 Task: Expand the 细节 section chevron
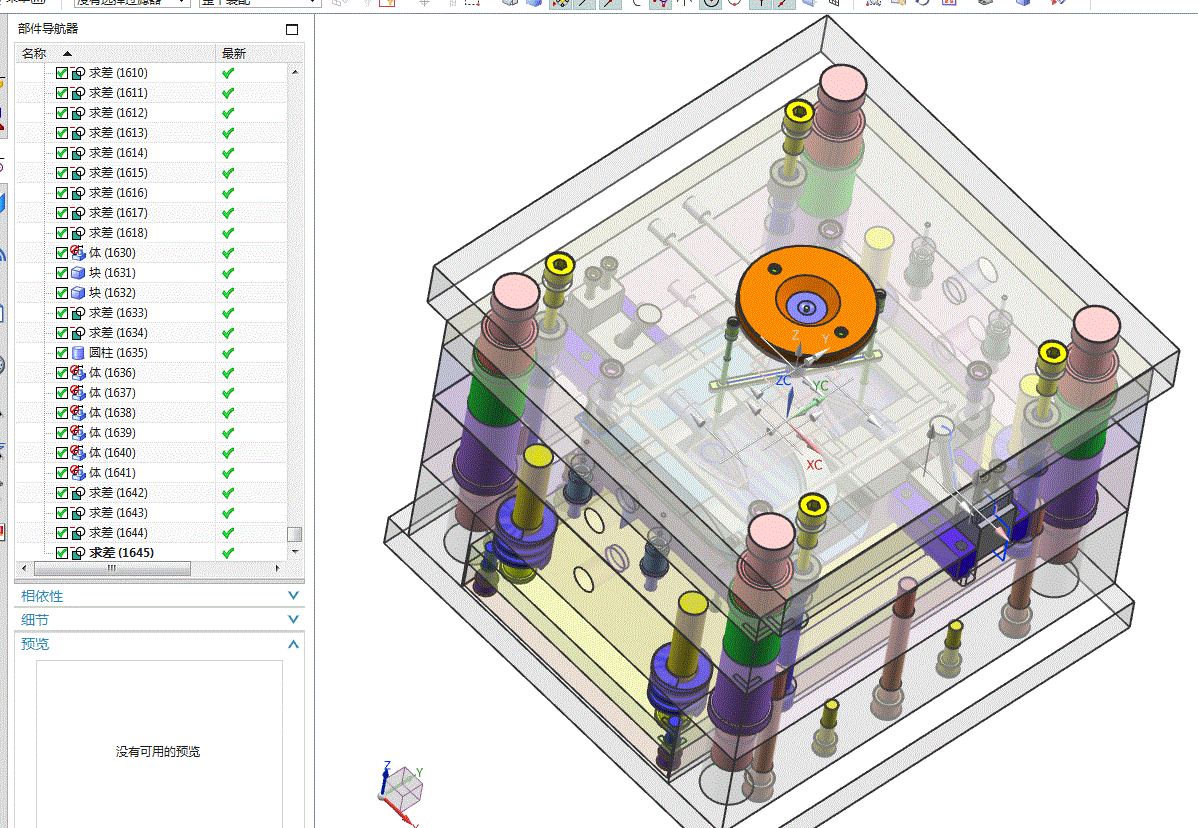293,619
